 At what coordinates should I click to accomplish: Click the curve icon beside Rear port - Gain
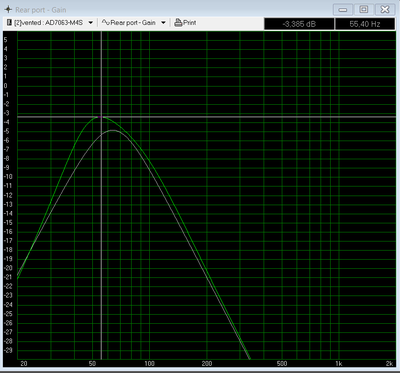point(106,23)
